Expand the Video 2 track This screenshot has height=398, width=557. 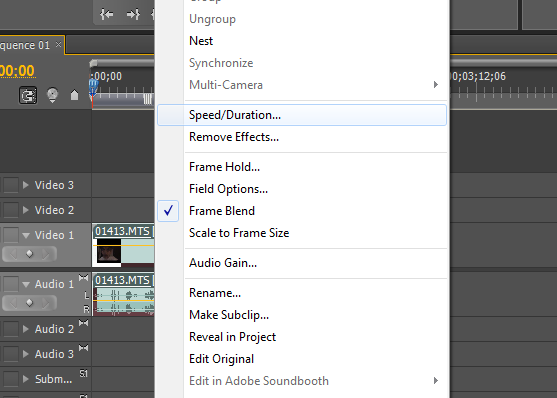click(26, 210)
